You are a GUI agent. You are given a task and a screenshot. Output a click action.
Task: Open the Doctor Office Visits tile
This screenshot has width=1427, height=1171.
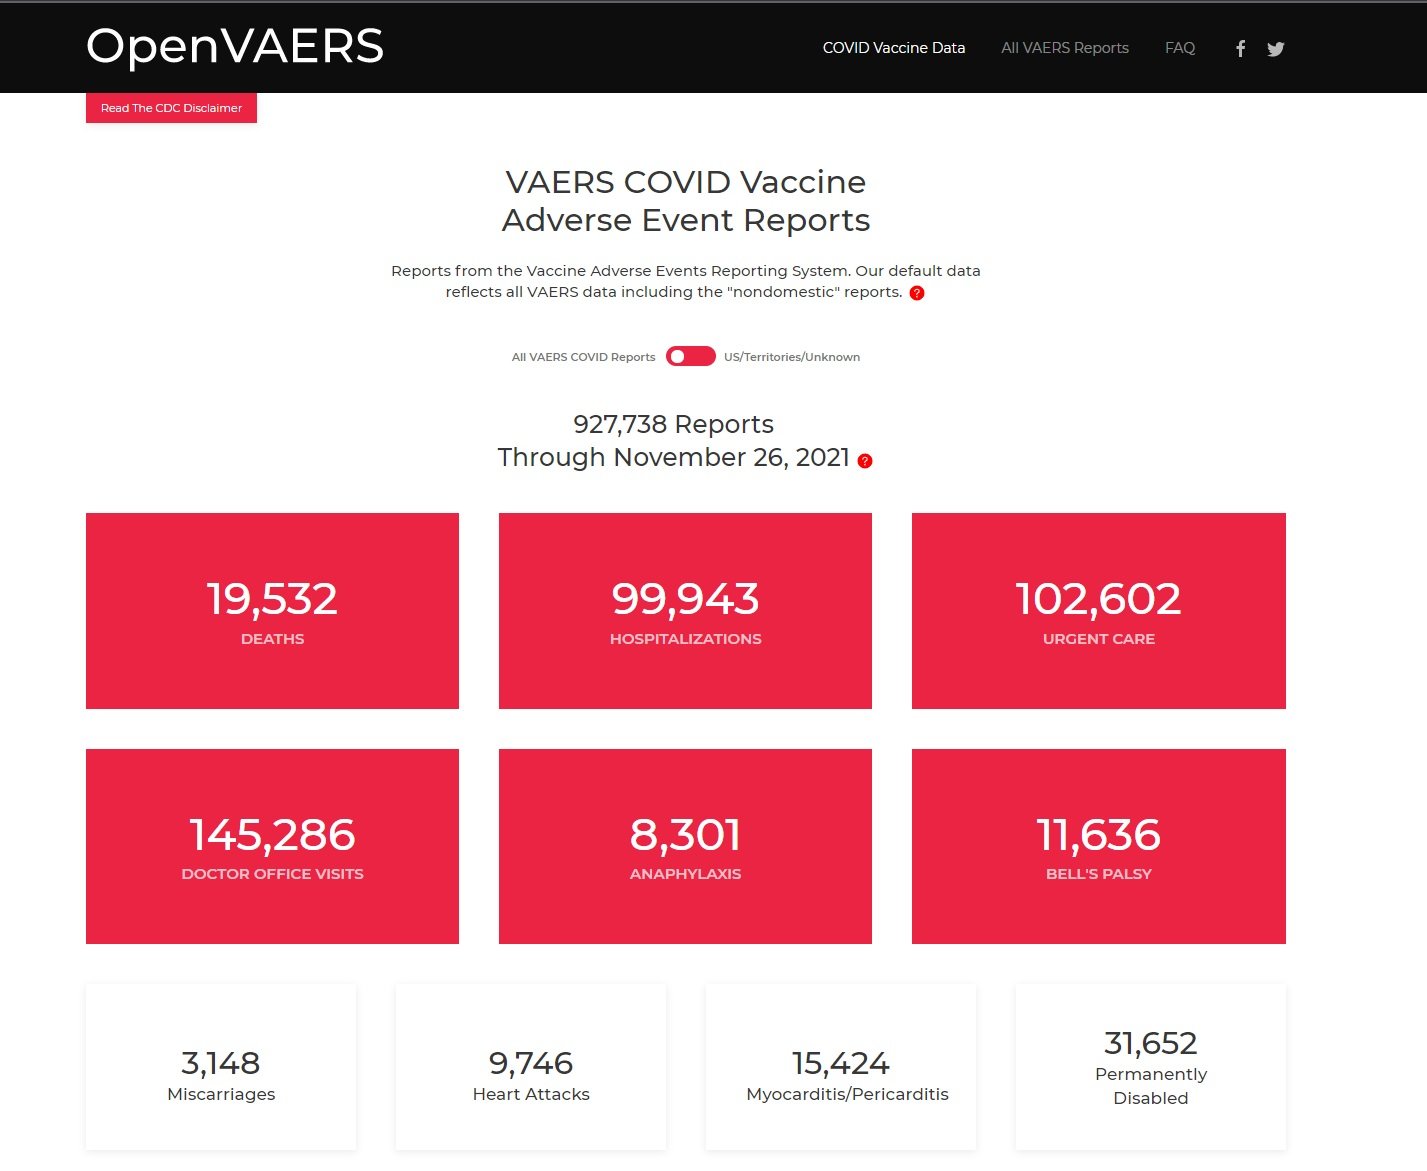click(272, 846)
